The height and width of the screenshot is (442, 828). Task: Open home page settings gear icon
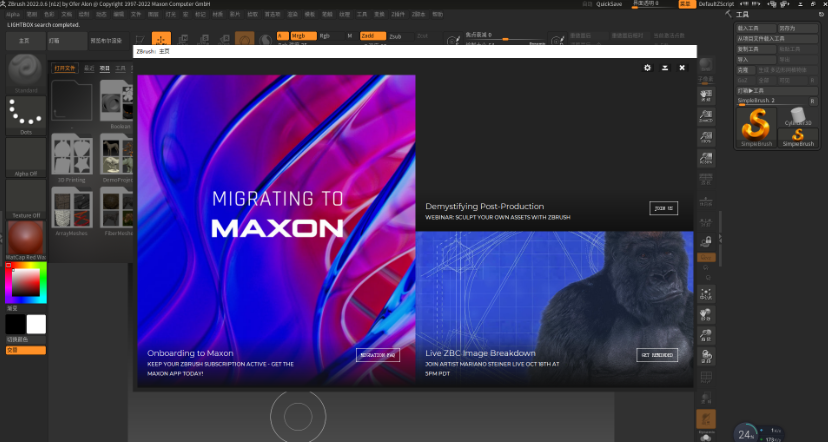pyautogui.click(x=647, y=68)
